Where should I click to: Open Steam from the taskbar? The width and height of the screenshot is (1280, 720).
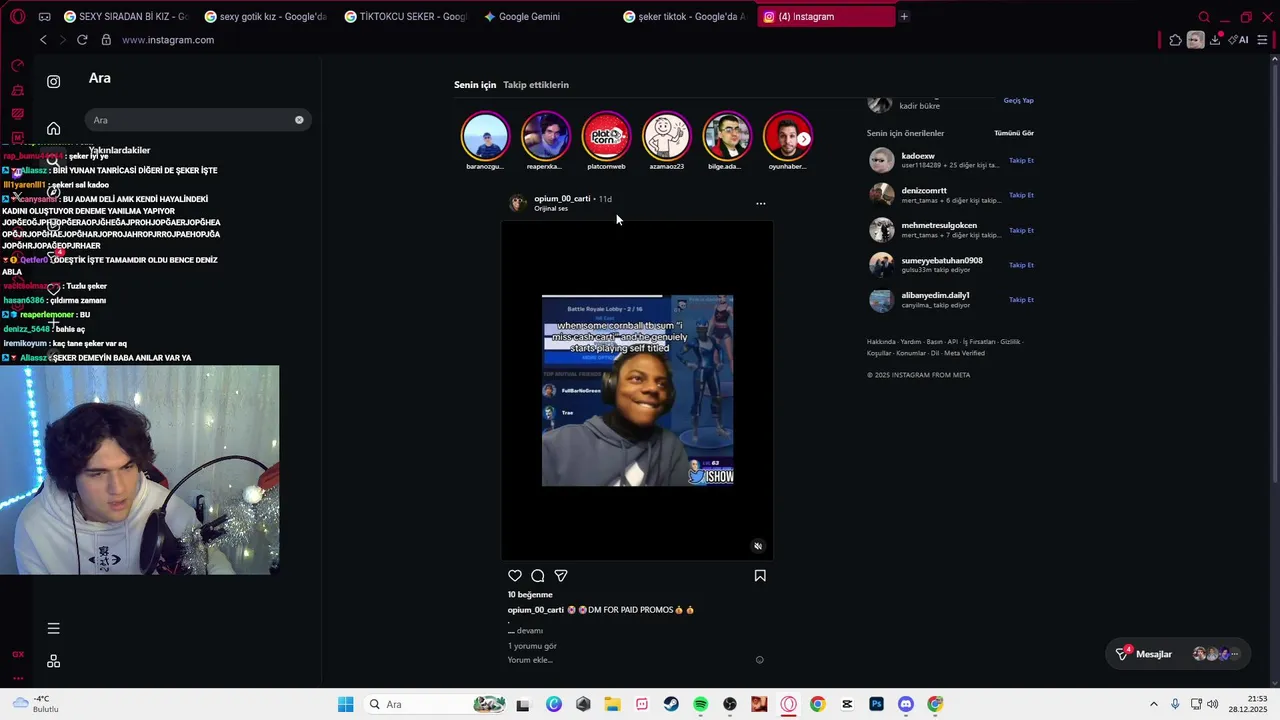tap(671, 705)
